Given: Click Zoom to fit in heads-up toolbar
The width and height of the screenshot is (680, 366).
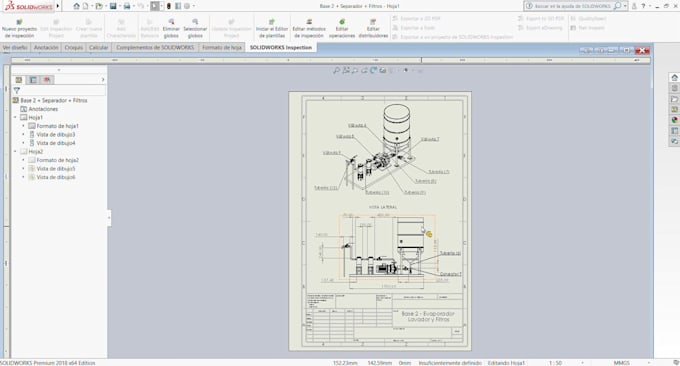Looking at the screenshot, I should point(336,70).
